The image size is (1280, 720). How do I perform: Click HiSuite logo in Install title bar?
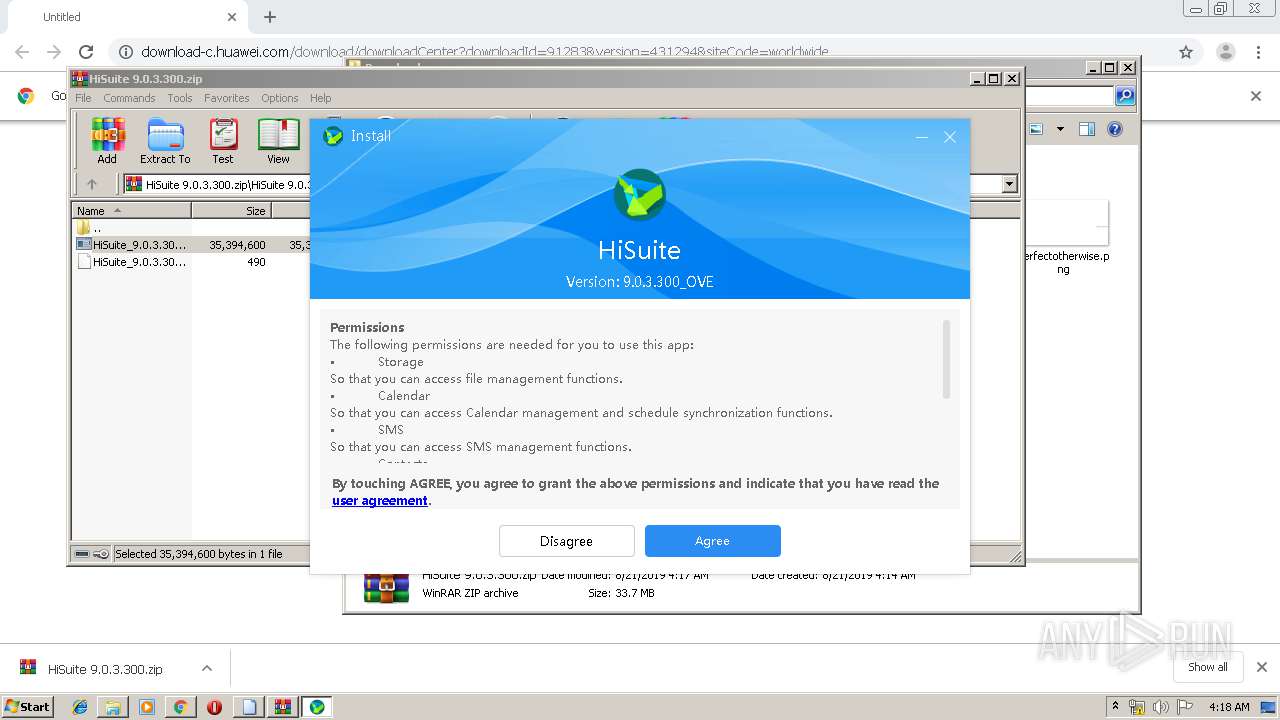click(x=333, y=135)
